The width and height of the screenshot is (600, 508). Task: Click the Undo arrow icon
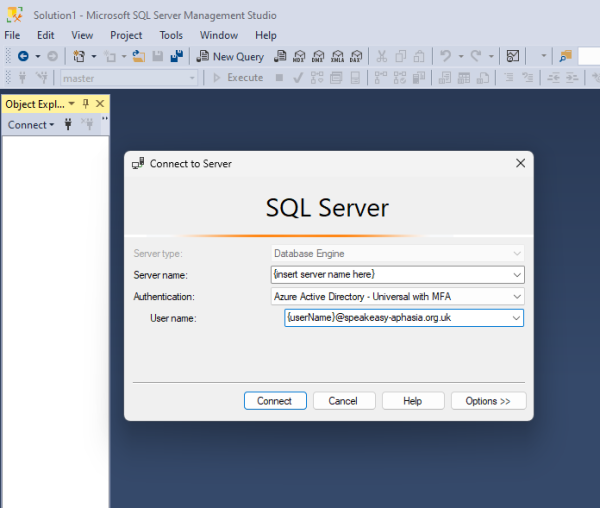point(445,57)
